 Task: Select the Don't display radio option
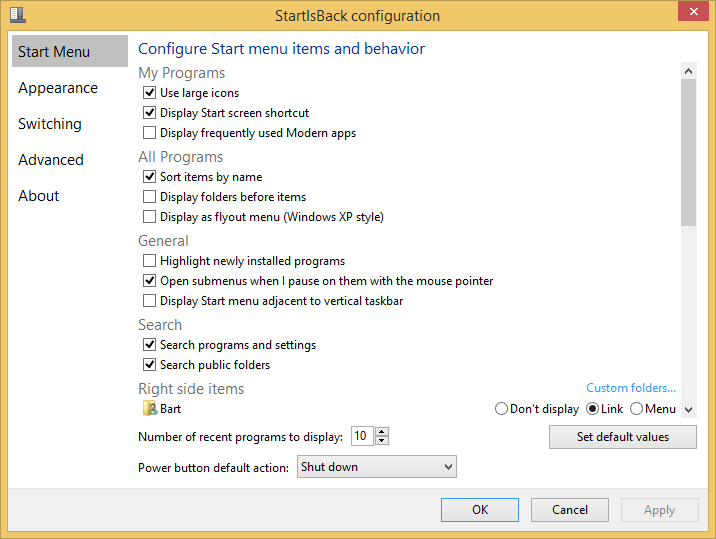click(x=502, y=408)
